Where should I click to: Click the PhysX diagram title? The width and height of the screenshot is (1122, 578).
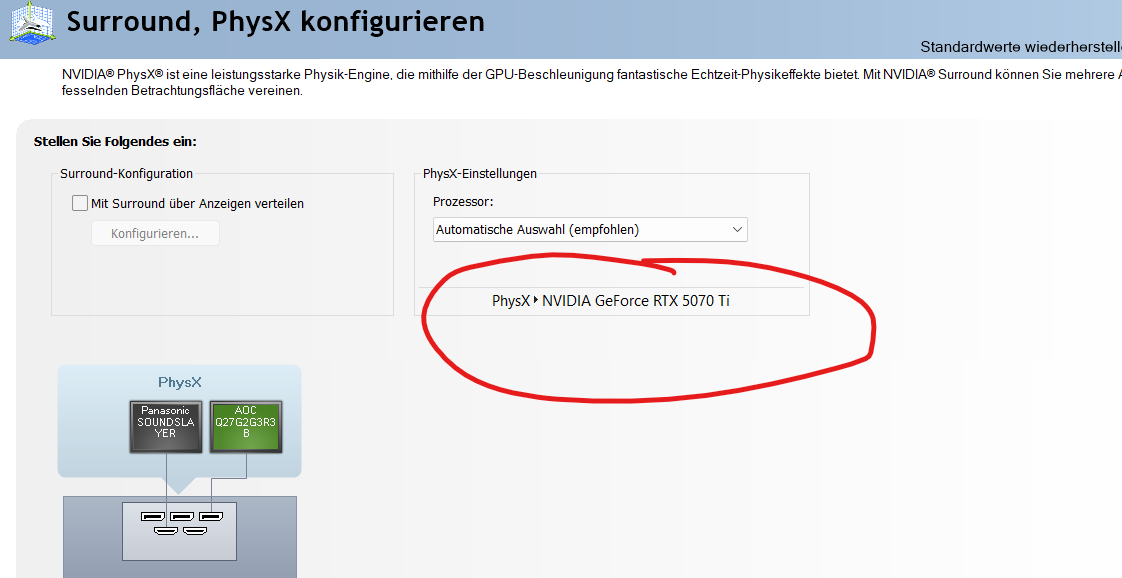pos(180,382)
